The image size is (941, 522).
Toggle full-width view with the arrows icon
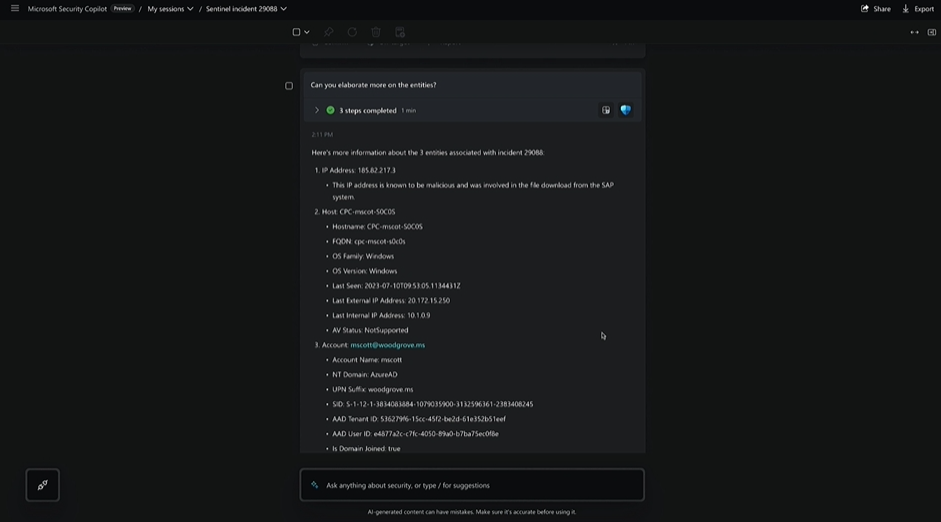click(914, 32)
